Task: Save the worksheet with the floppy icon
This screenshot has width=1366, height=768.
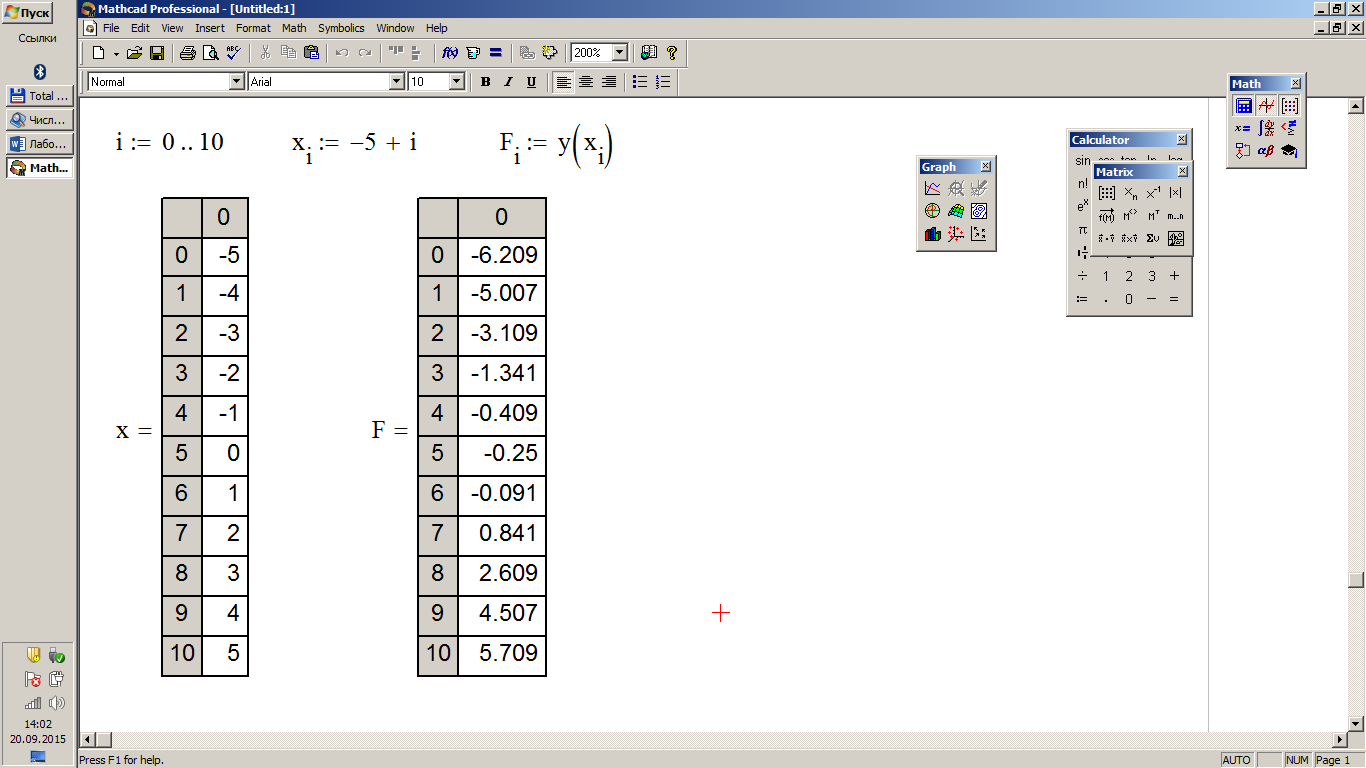Action: pyautogui.click(x=157, y=53)
